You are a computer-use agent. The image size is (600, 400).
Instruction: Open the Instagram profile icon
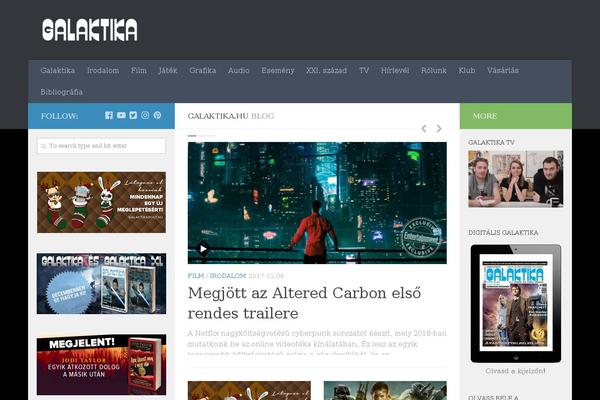145,115
